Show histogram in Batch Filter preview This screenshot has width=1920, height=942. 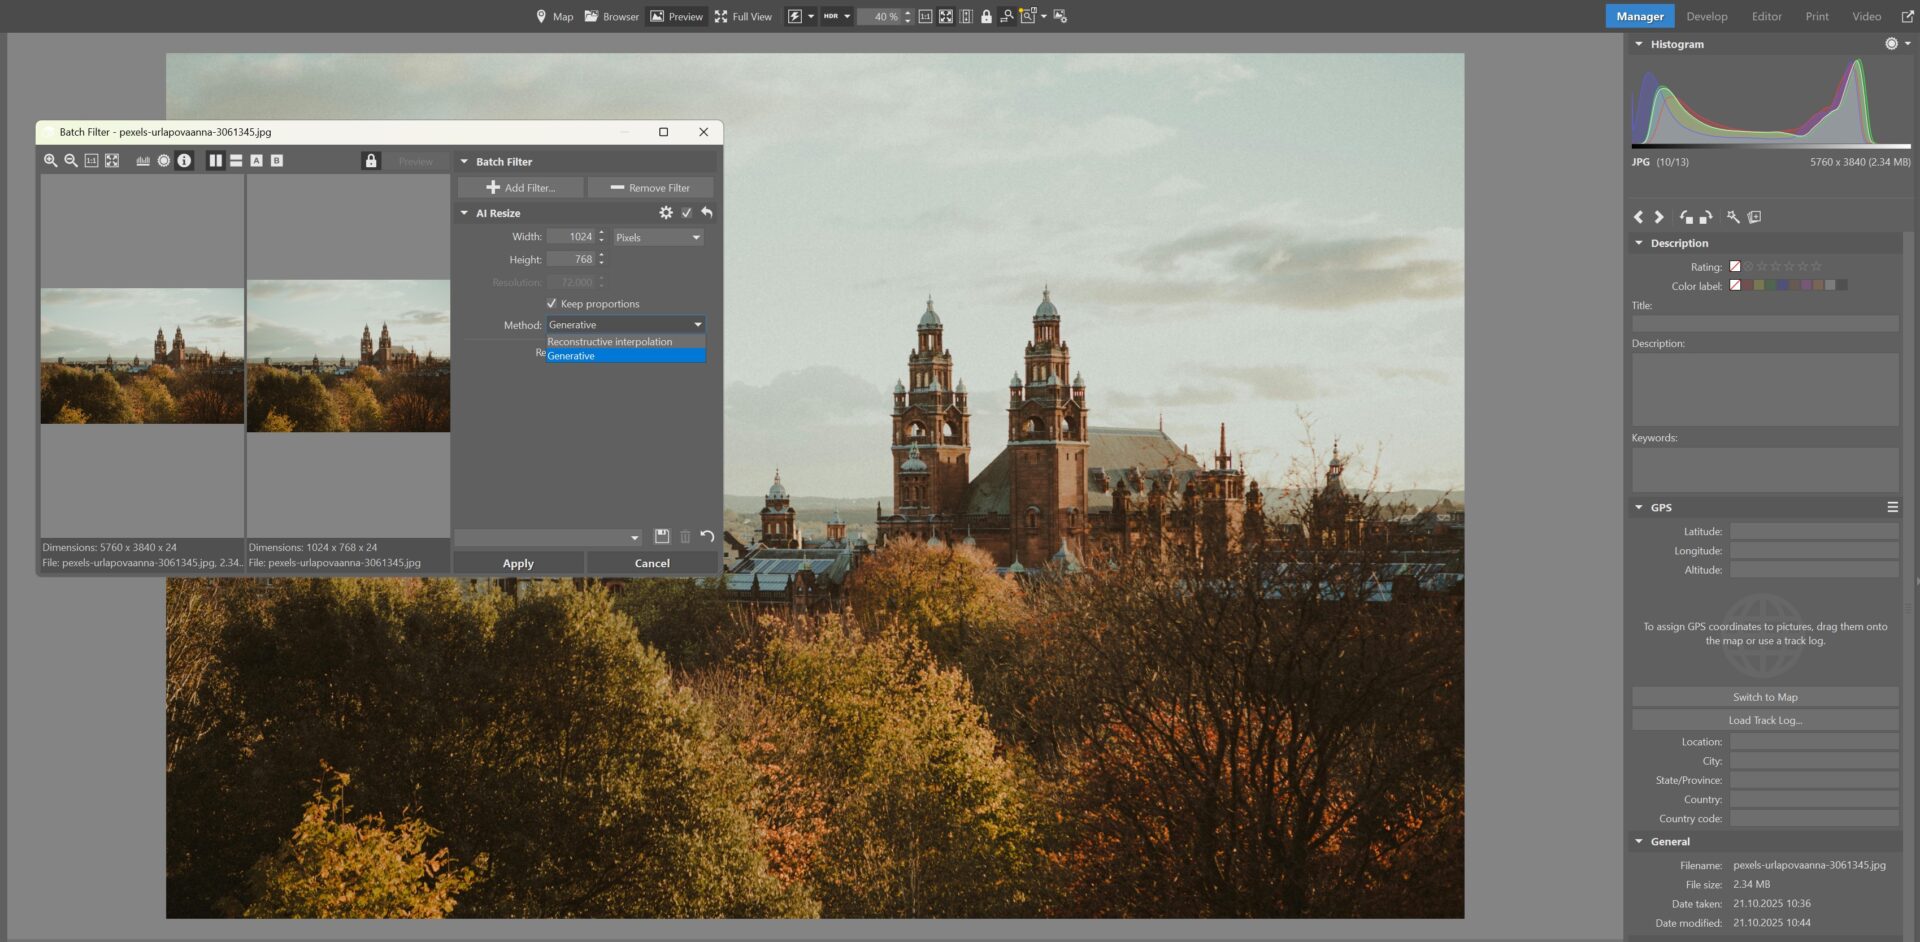tap(143, 160)
